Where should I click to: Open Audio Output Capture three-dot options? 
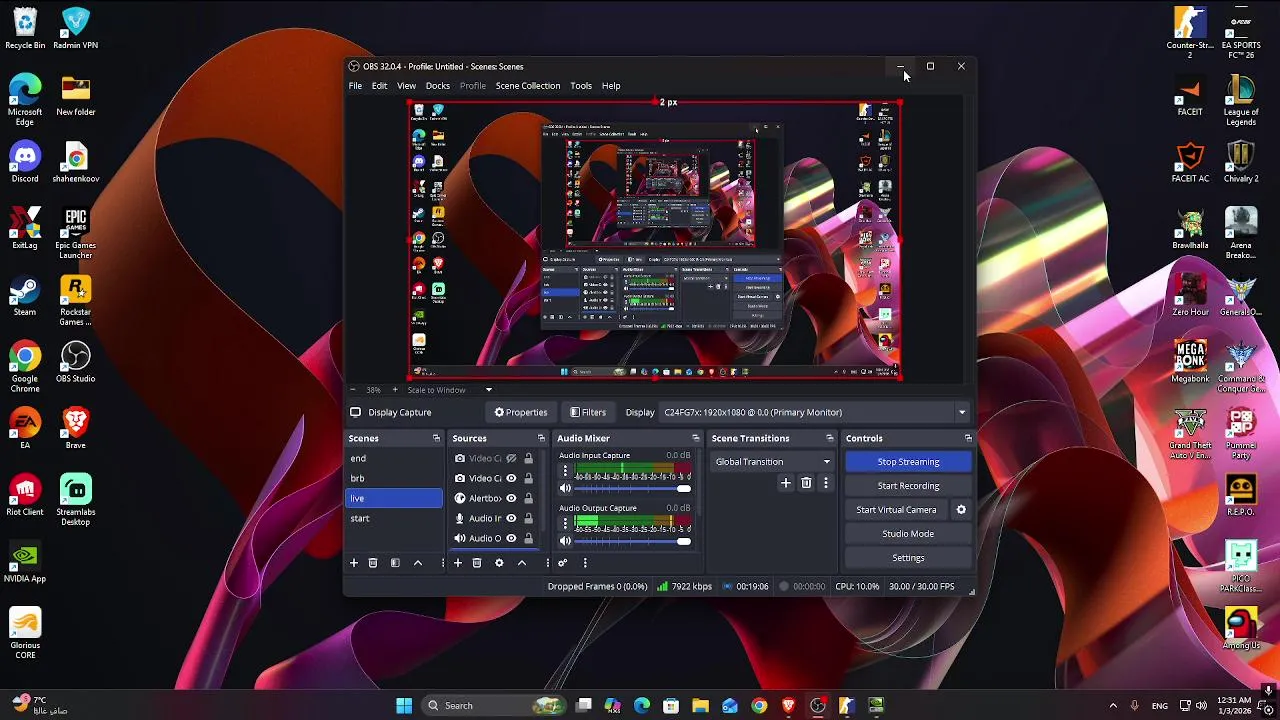[x=565, y=523]
